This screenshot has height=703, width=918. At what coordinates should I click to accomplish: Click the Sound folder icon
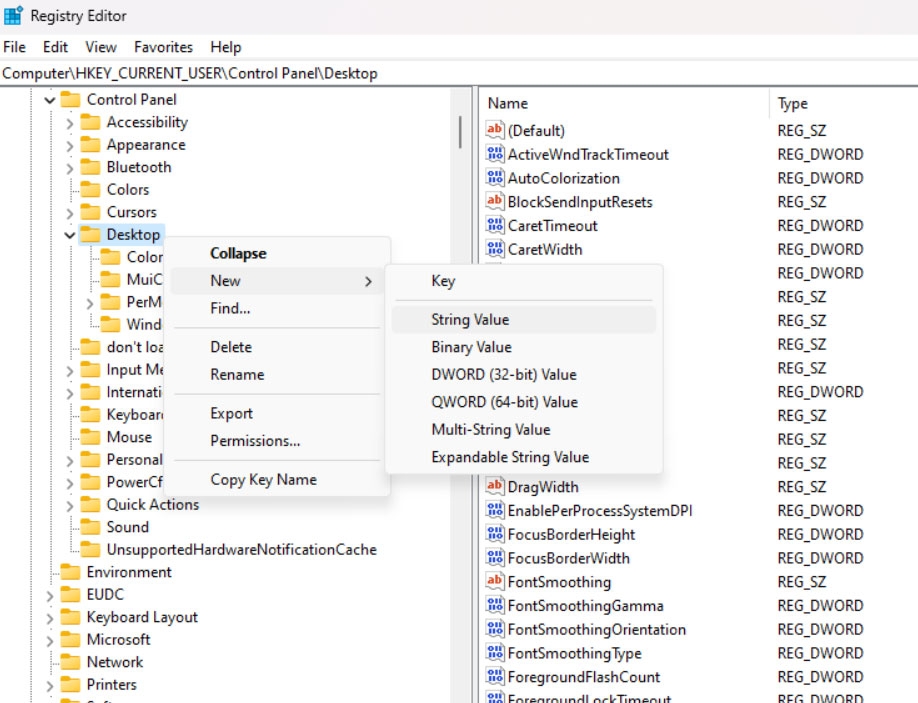pos(90,527)
